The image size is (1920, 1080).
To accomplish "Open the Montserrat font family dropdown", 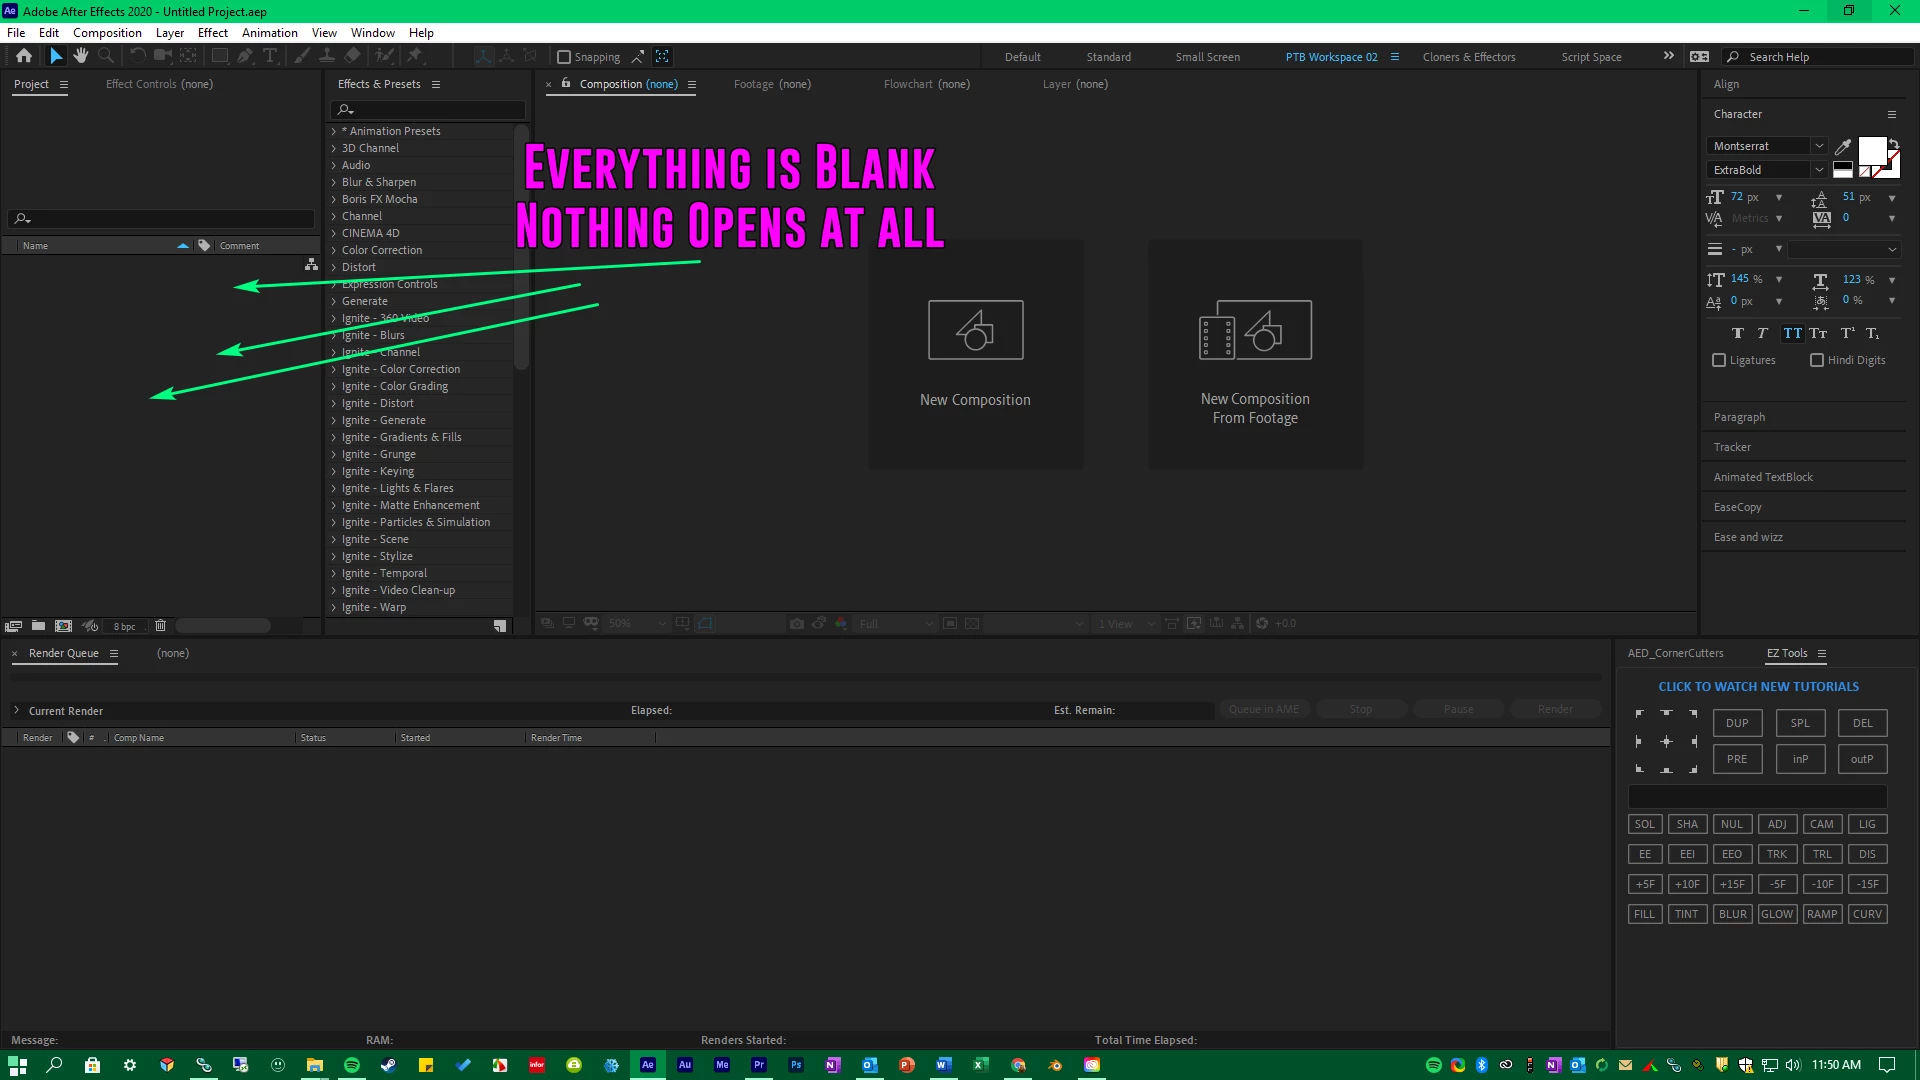I will pyautogui.click(x=1819, y=146).
